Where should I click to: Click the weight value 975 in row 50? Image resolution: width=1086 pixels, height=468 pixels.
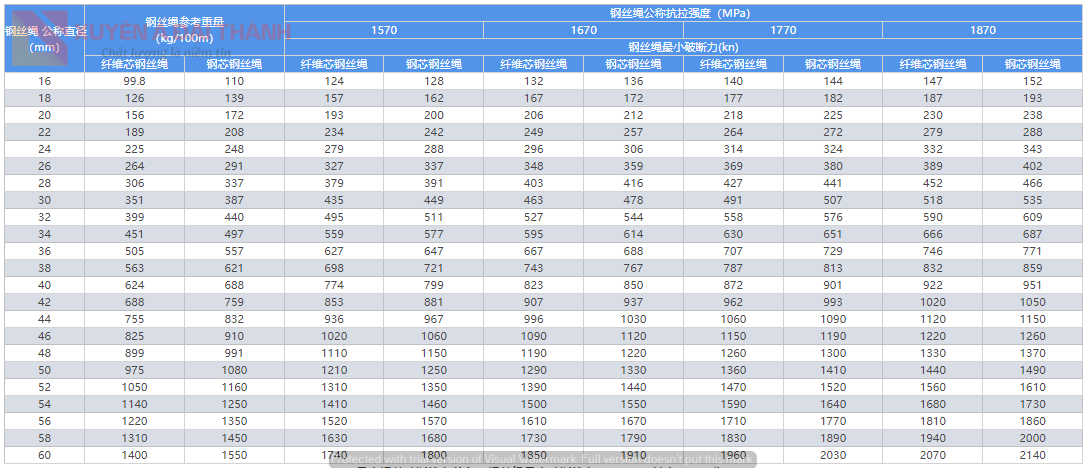coord(134,370)
